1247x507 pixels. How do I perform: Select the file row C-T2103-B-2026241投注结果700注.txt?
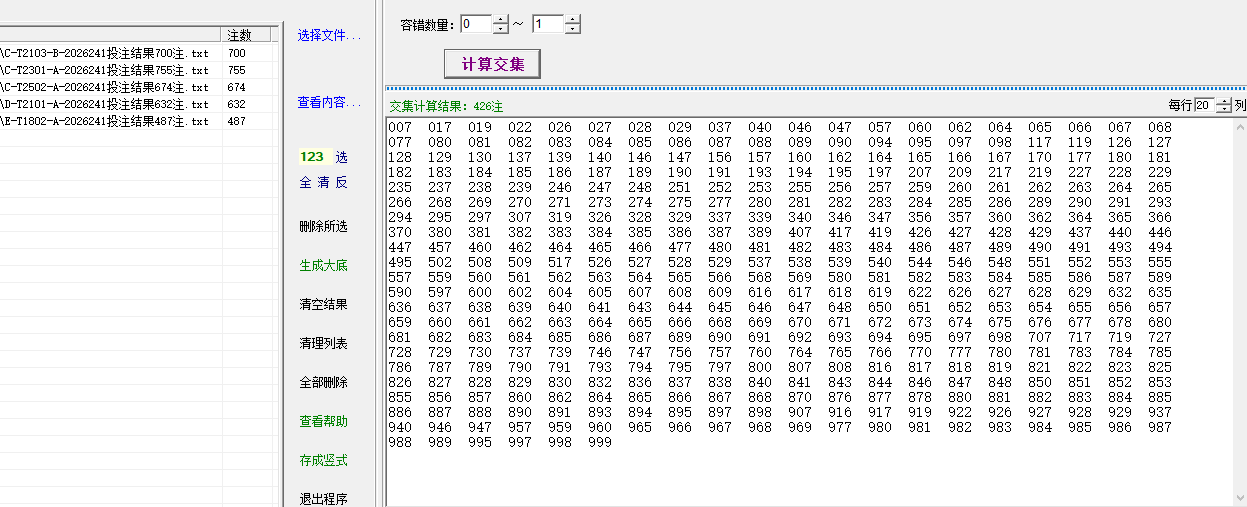tap(139, 53)
